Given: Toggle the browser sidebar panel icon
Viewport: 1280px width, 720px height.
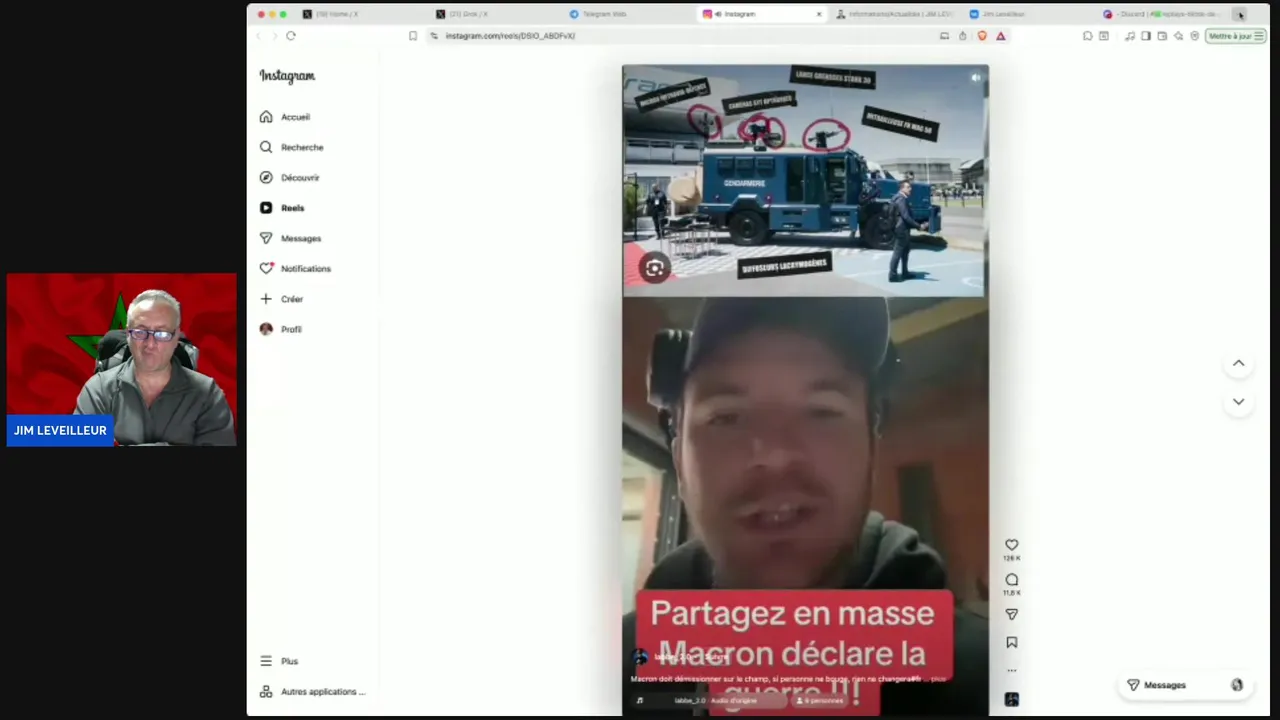Looking at the screenshot, I should [1145, 36].
